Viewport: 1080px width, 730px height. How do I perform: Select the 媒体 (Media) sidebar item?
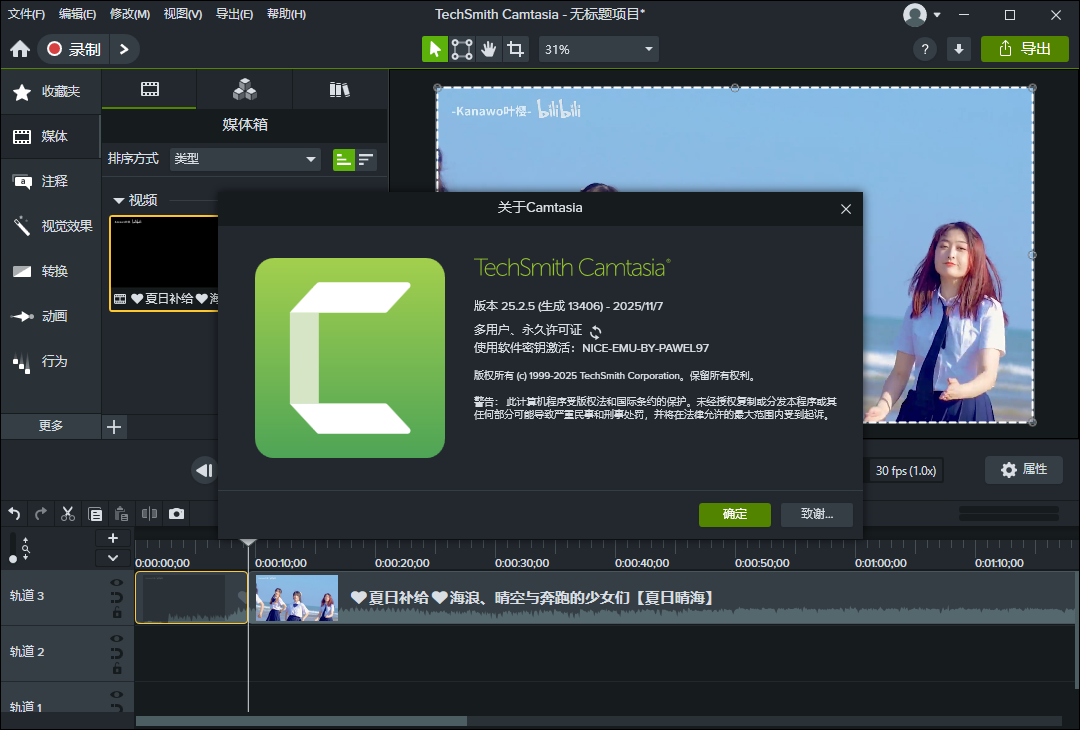tap(50, 136)
